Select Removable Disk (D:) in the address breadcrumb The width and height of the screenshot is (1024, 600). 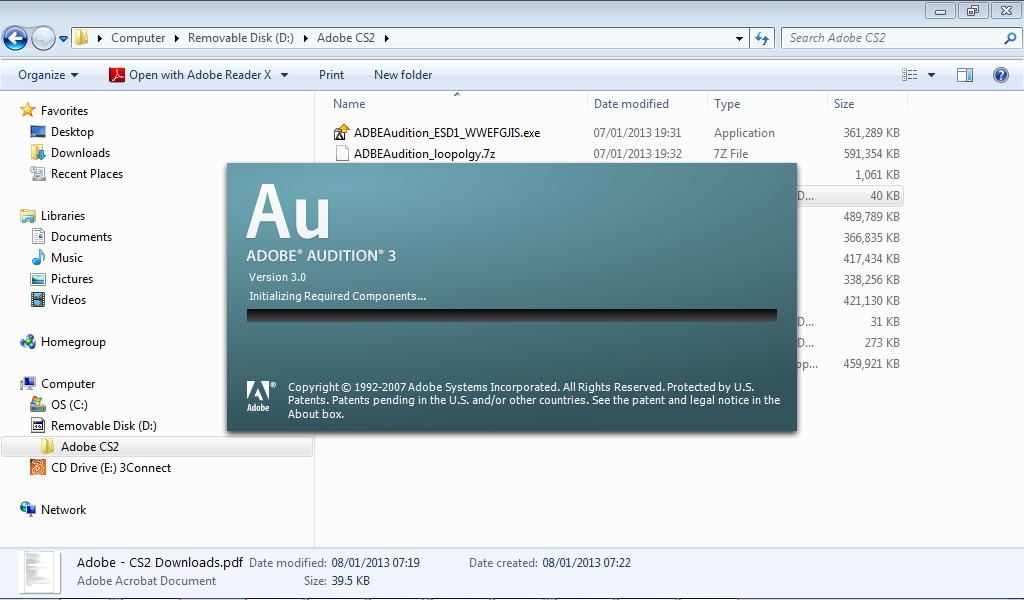[x=241, y=38]
